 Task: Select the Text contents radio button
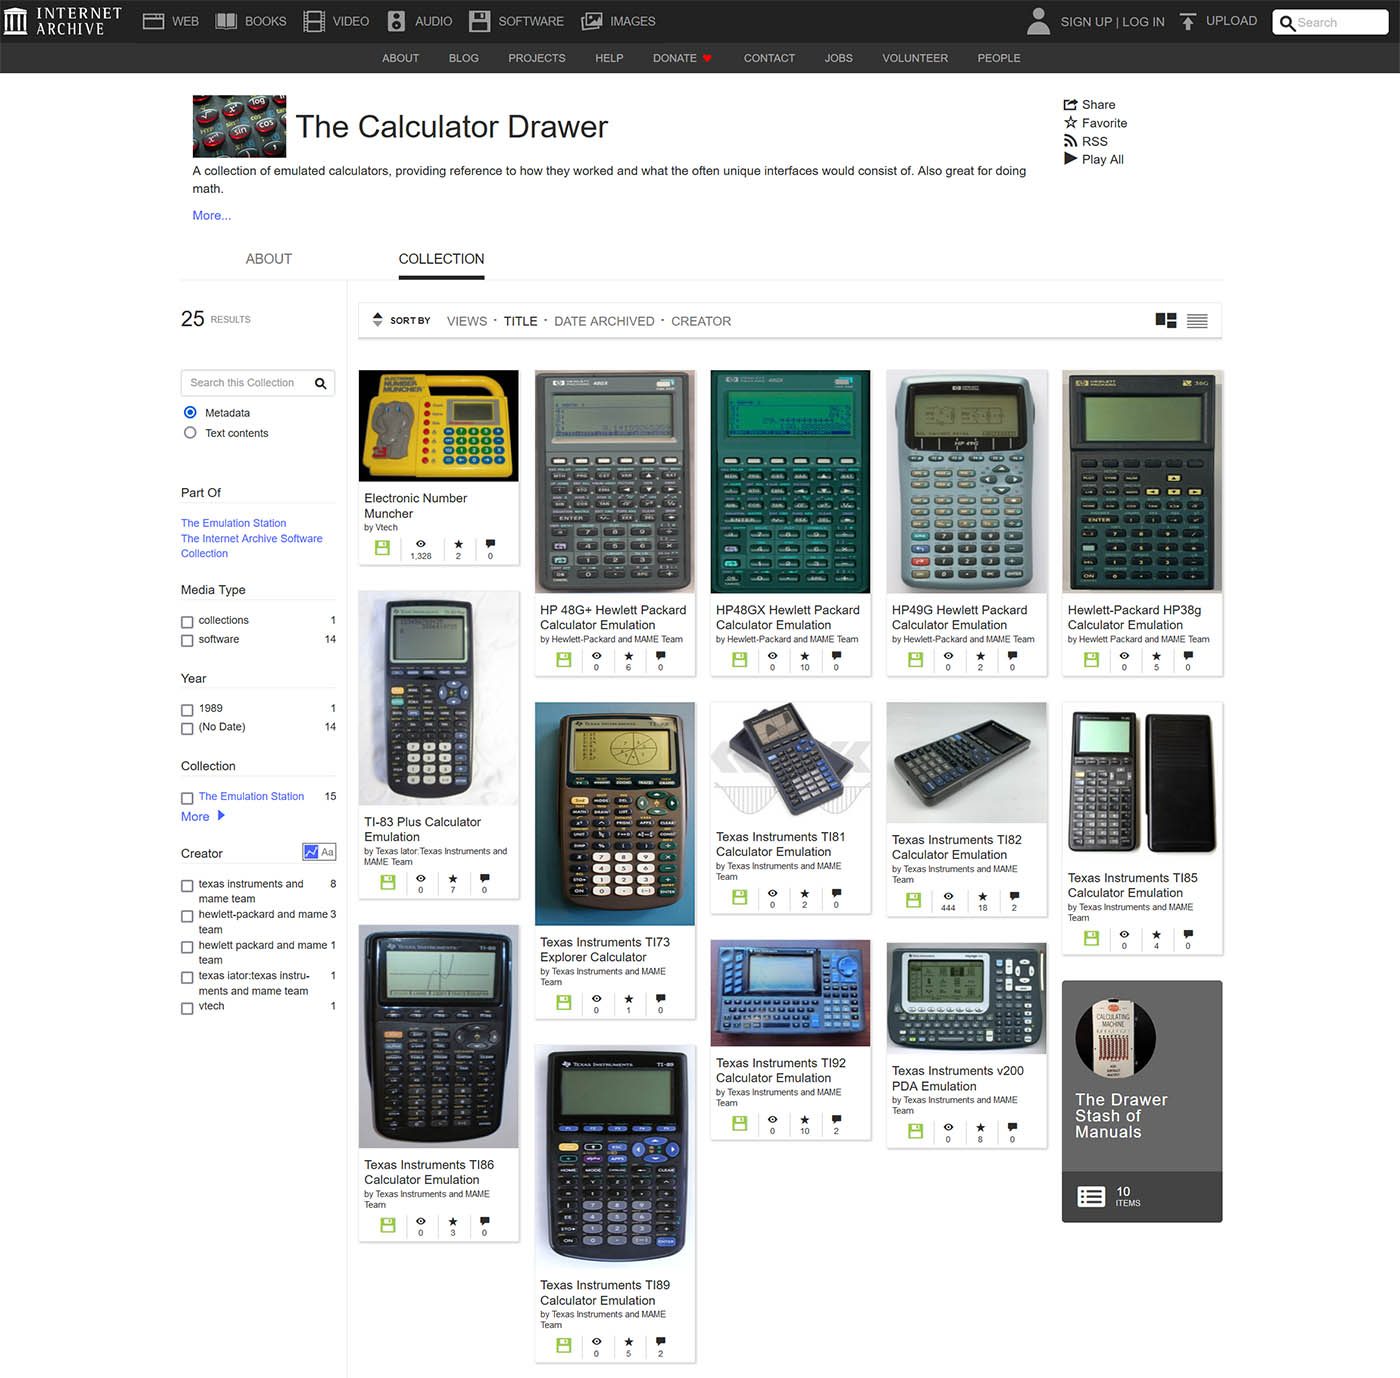point(190,433)
